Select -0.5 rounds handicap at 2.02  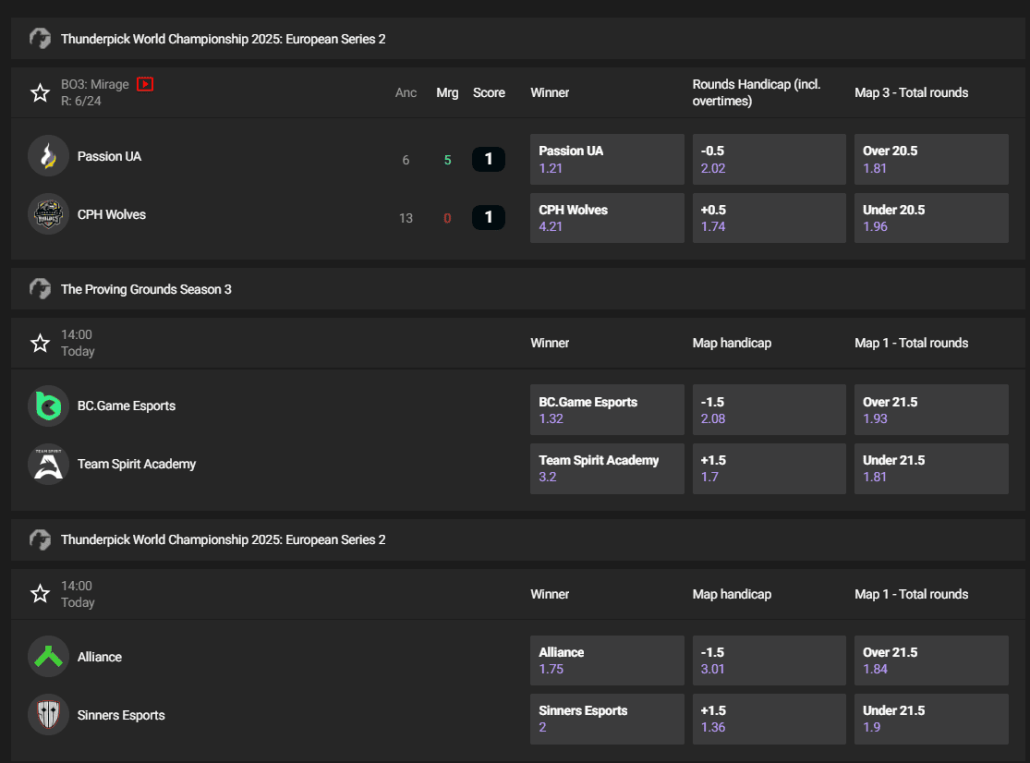tap(769, 160)
